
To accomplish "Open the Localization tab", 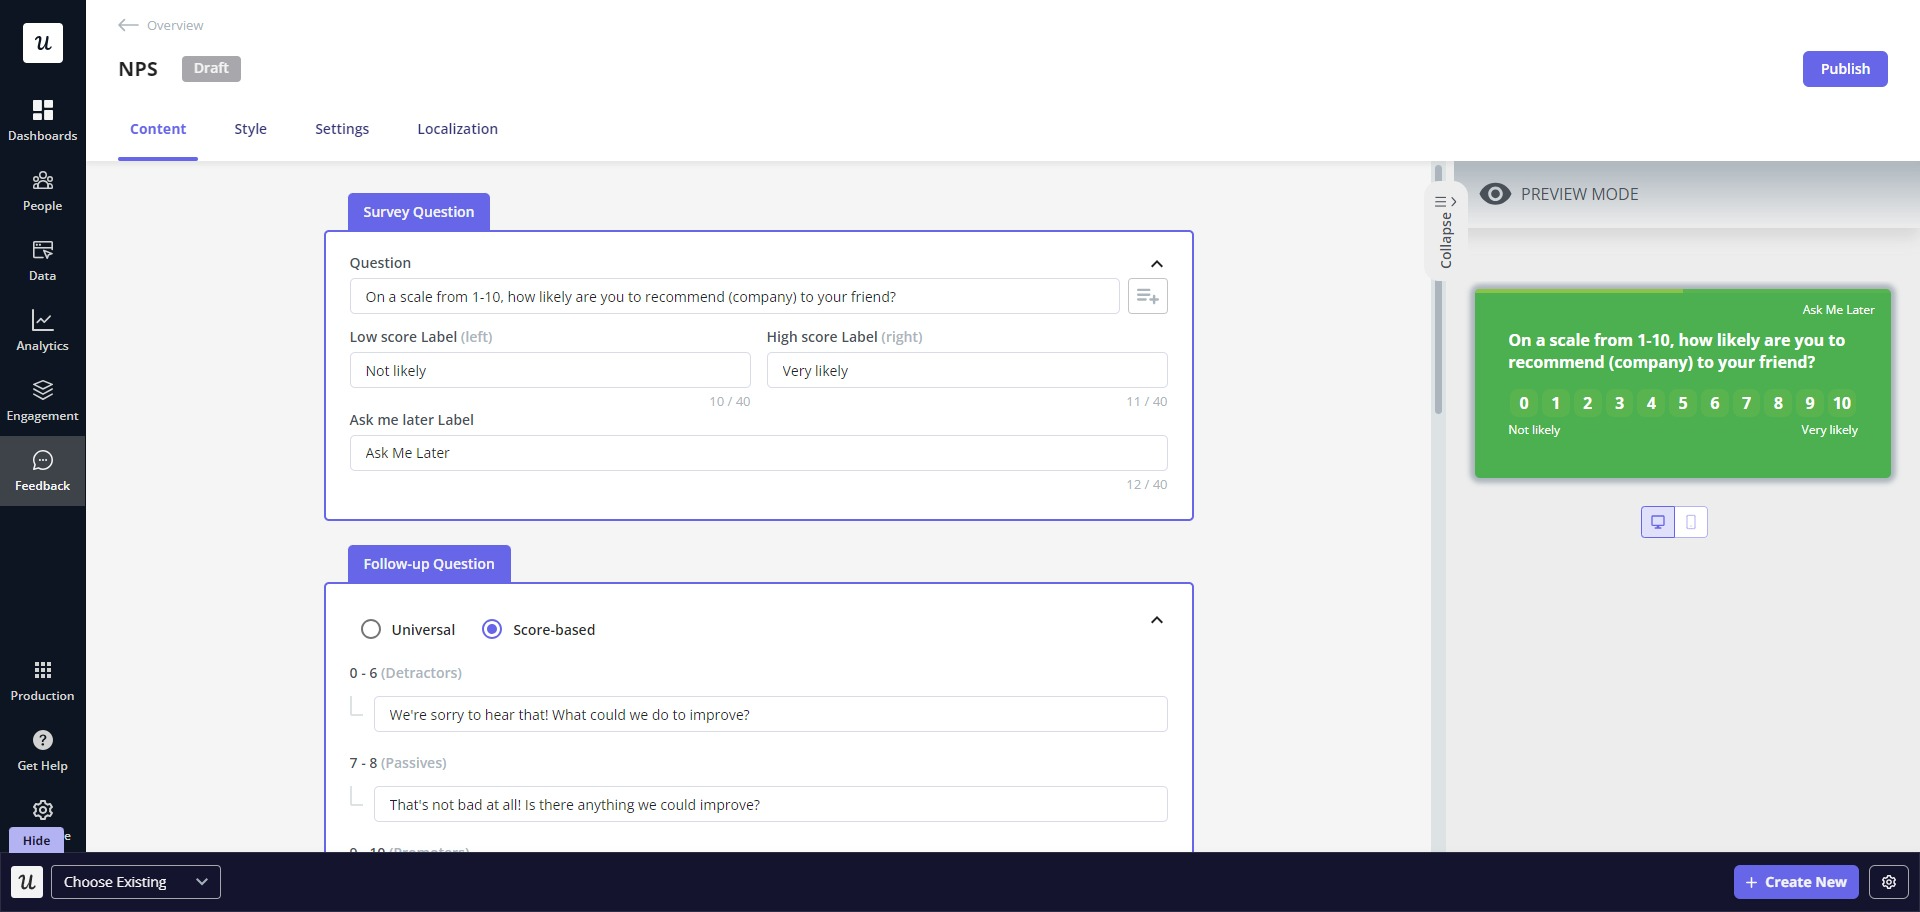I will 457,129.
